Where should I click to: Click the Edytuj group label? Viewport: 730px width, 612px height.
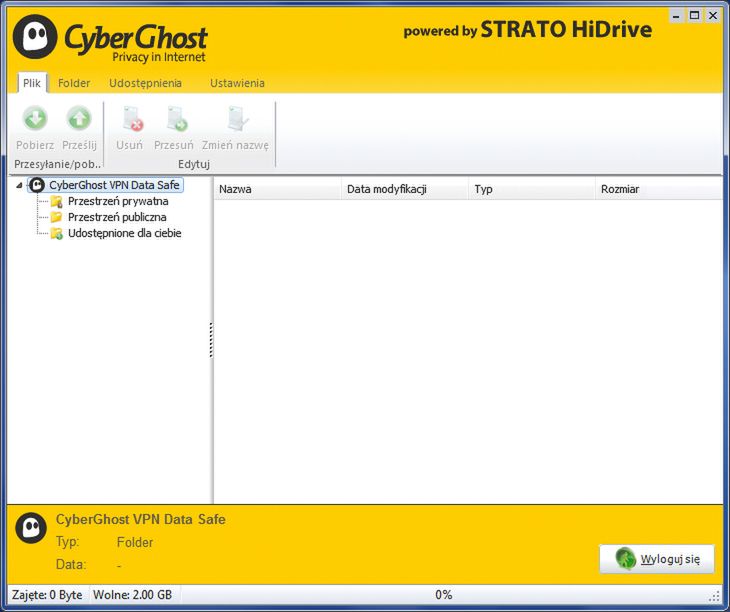194,164
